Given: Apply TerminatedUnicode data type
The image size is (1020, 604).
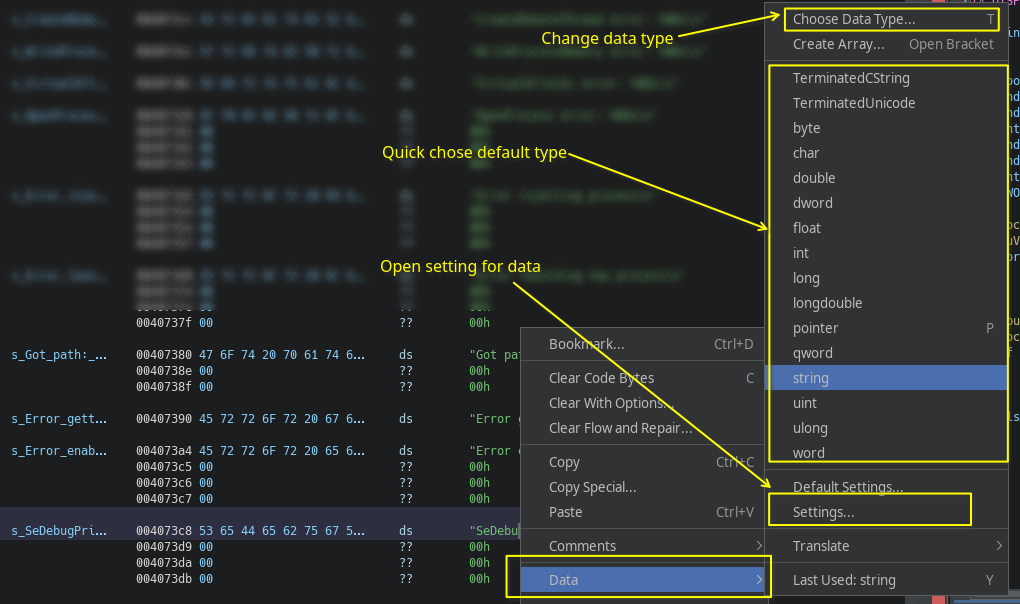Looking at the screenshot, I should click(x=885, y=103).
